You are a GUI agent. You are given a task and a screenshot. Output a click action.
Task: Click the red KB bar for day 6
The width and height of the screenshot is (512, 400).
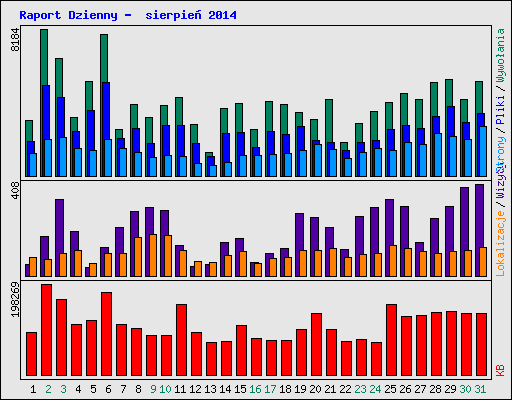pyautogui.click(x=107, y=334)
